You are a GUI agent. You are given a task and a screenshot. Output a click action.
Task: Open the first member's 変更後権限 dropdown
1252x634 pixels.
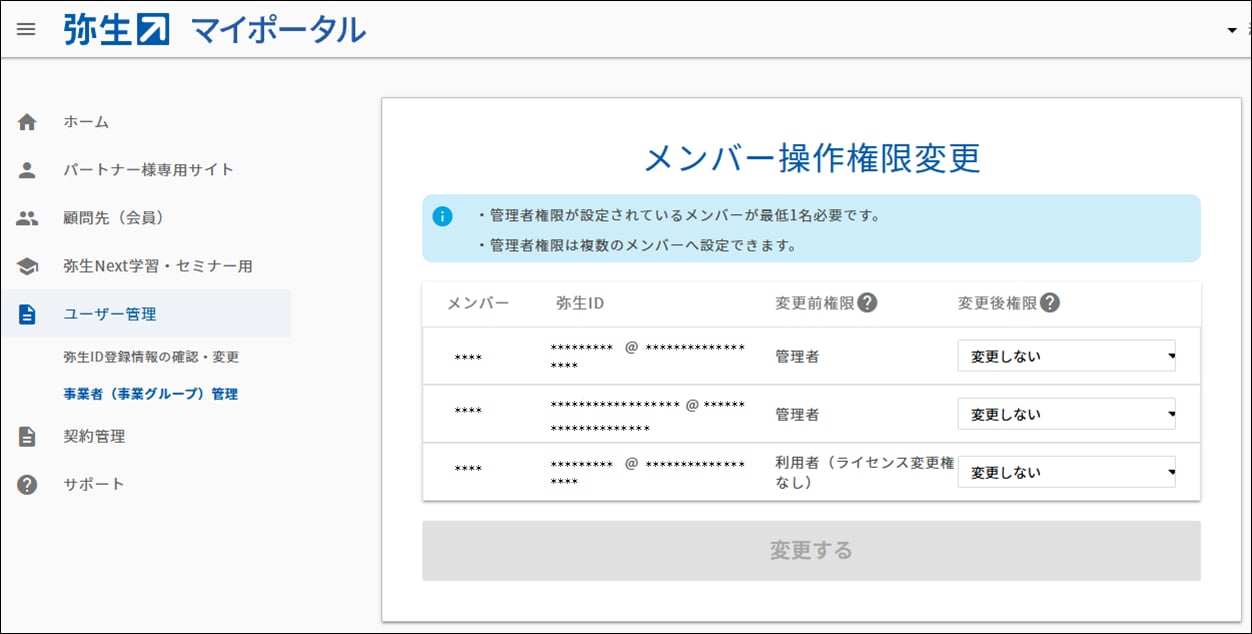tap(1066, 356)
